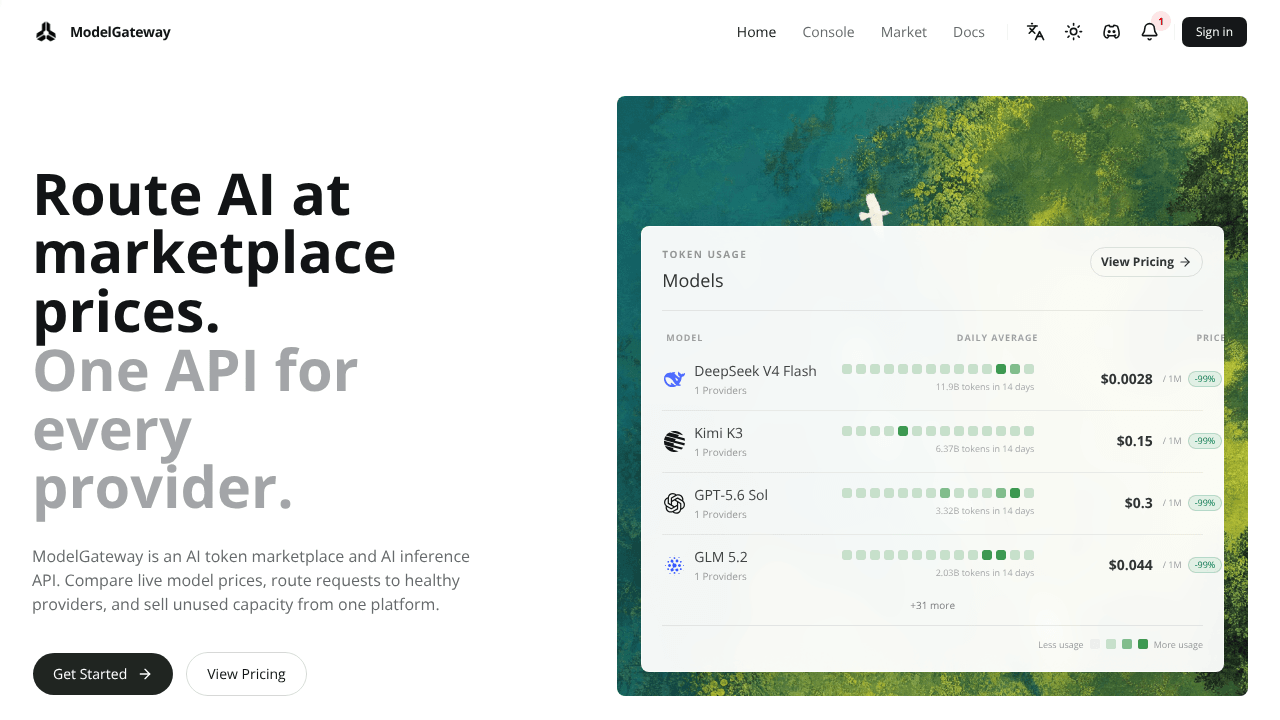The image size is (1280, 720).
Task: Open the Console nav item
Action: click(x=828, y=32)
